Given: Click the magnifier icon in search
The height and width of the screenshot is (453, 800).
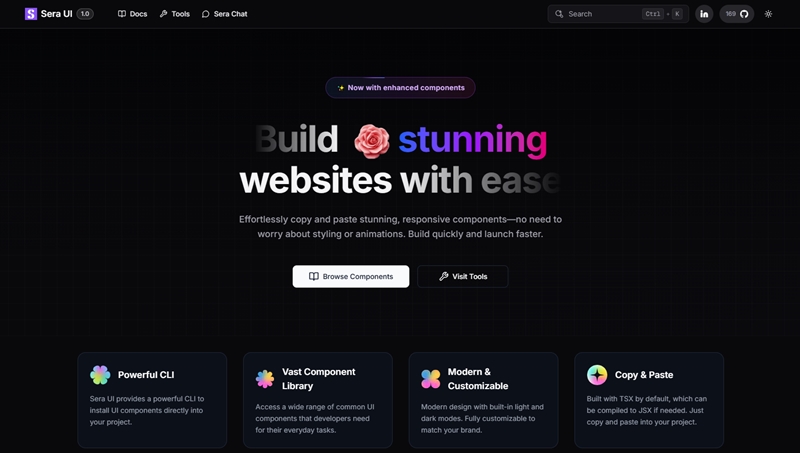Looking at the screenshot, I should [x=559, y=14].
